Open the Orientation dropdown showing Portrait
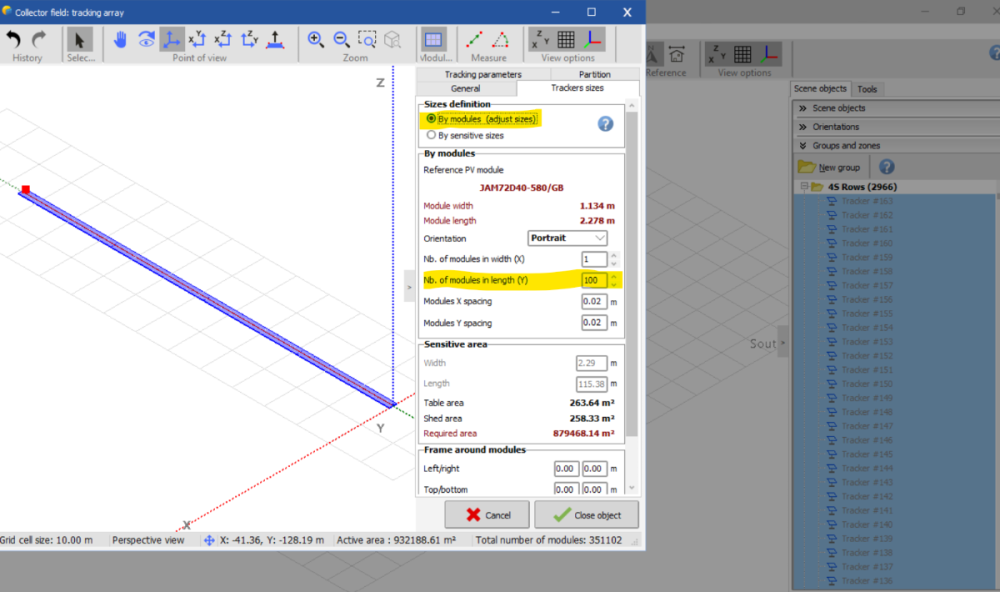 tap(567, 238)
